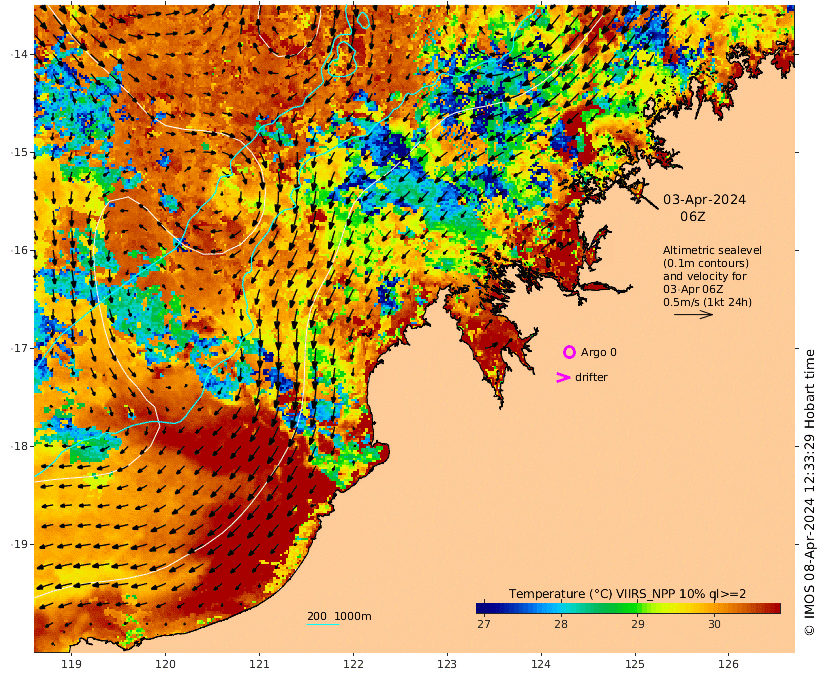Click the '(0.1m contours)' caption line

705,263
